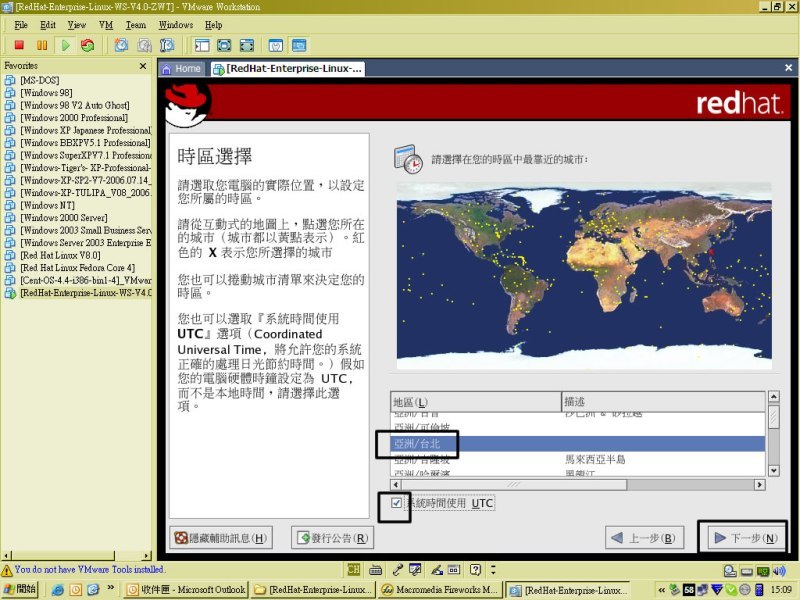Open the VM menu
This screenshot has height=600, width=800.
[x=106, y=25]
